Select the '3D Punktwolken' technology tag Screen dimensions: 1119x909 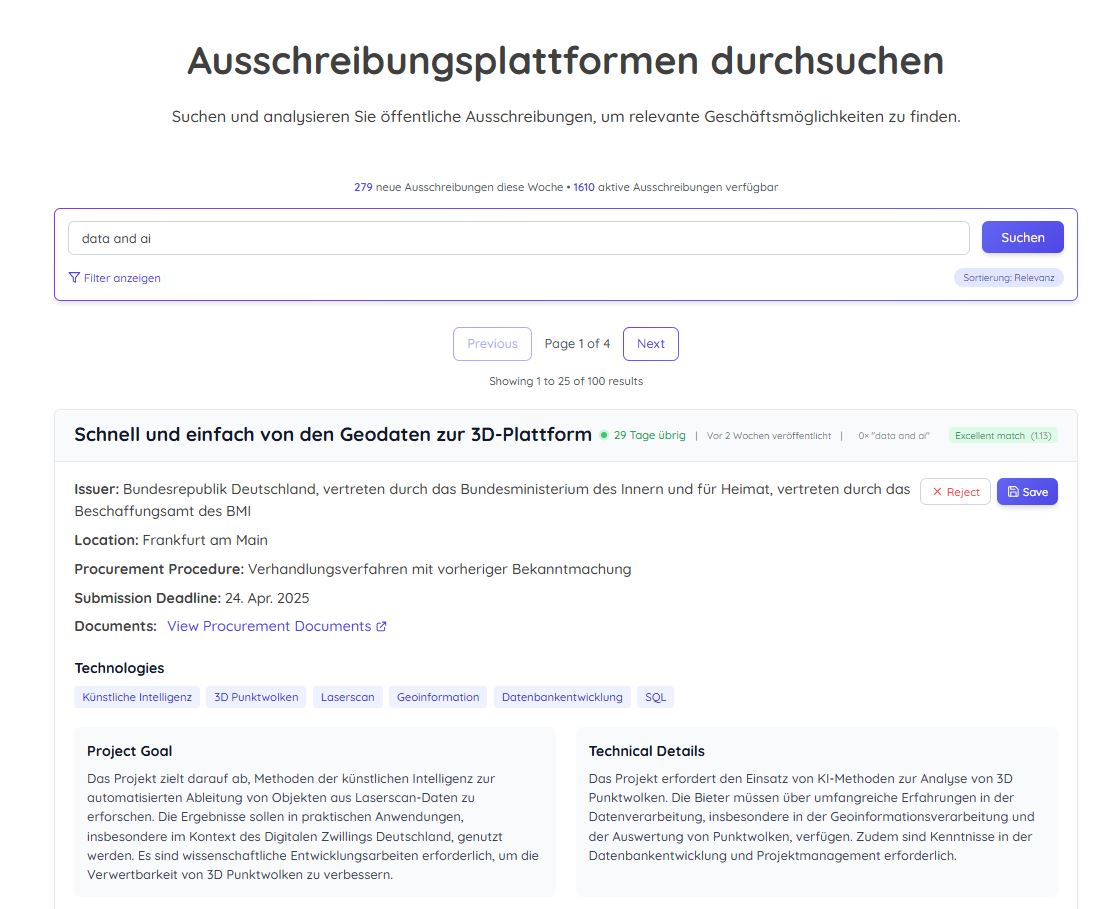pos(256,697)
